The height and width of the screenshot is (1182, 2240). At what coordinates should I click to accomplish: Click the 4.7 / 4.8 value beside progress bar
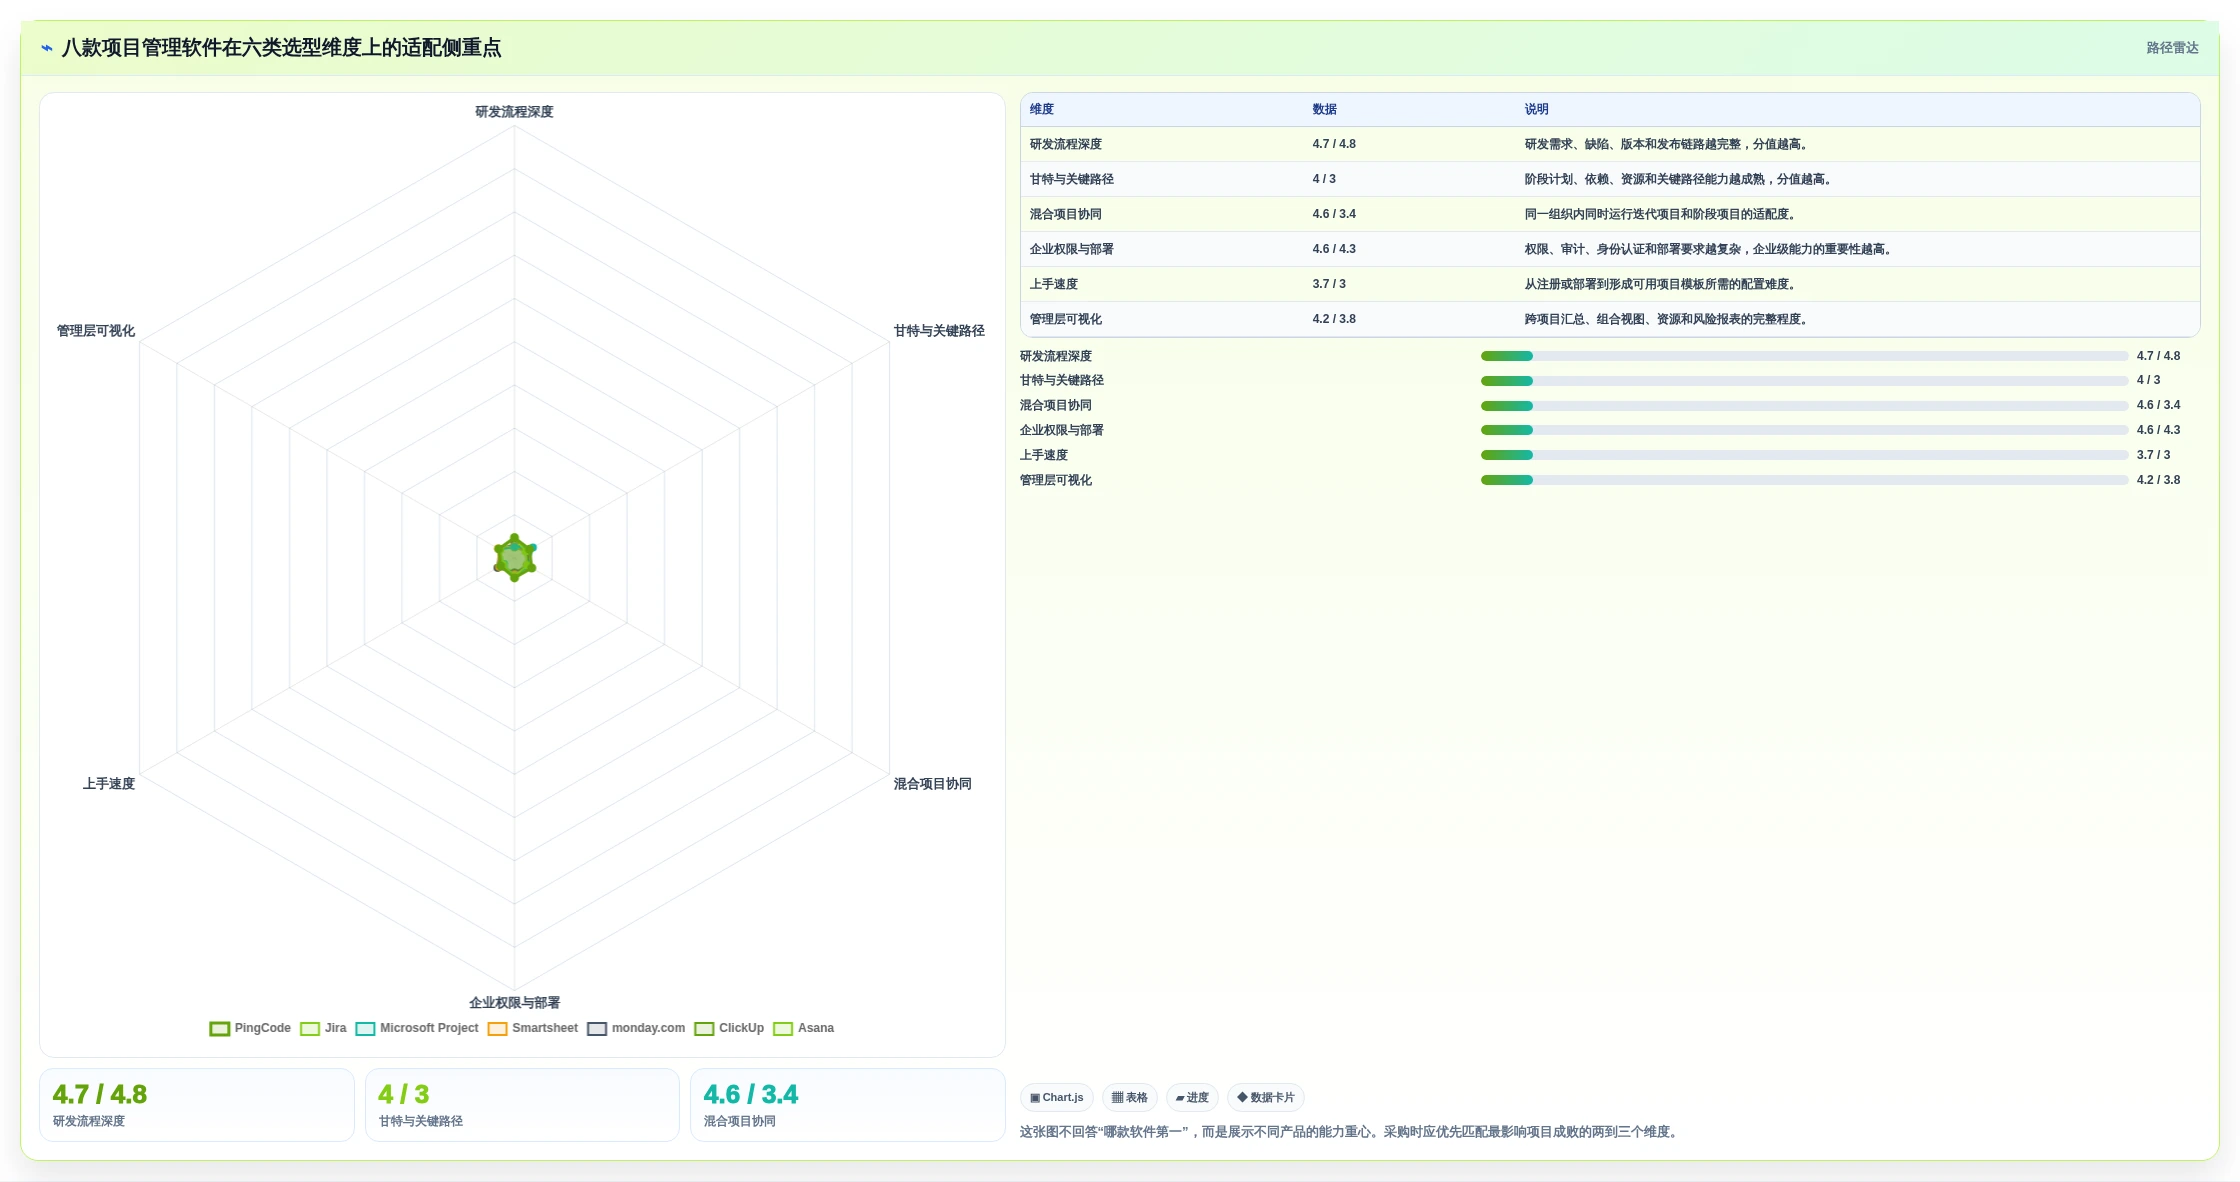pos(2158,356)
